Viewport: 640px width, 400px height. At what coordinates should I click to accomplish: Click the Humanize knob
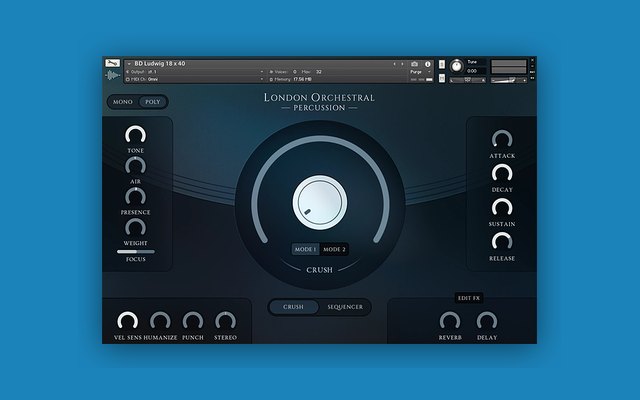[x=160, y=322]
